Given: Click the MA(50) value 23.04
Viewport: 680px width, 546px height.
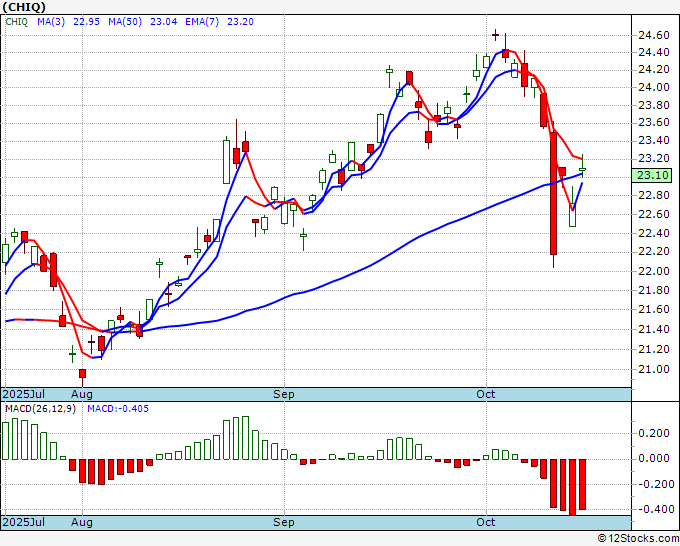Looking at the screenshot, I should [163, 22].
